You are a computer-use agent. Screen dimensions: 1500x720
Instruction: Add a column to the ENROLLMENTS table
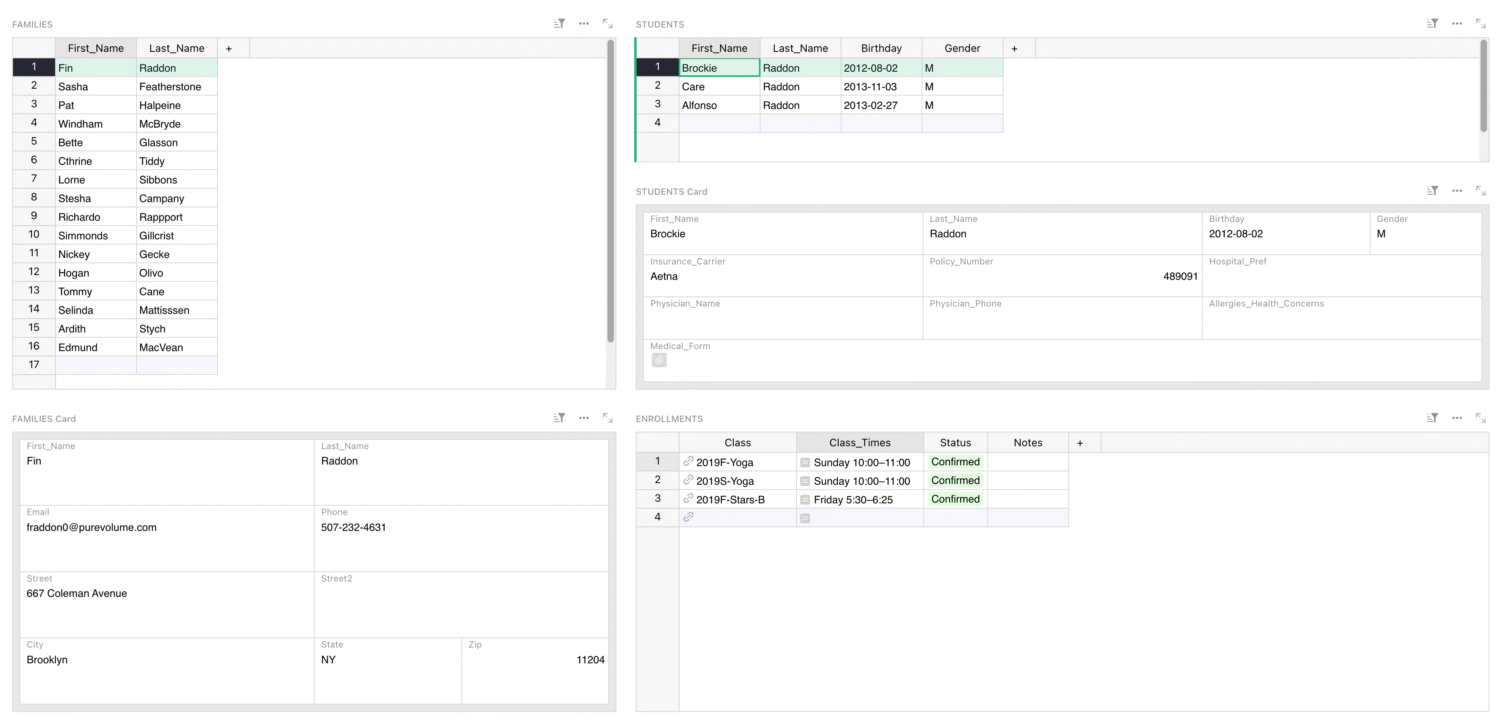click(1080, 442)
